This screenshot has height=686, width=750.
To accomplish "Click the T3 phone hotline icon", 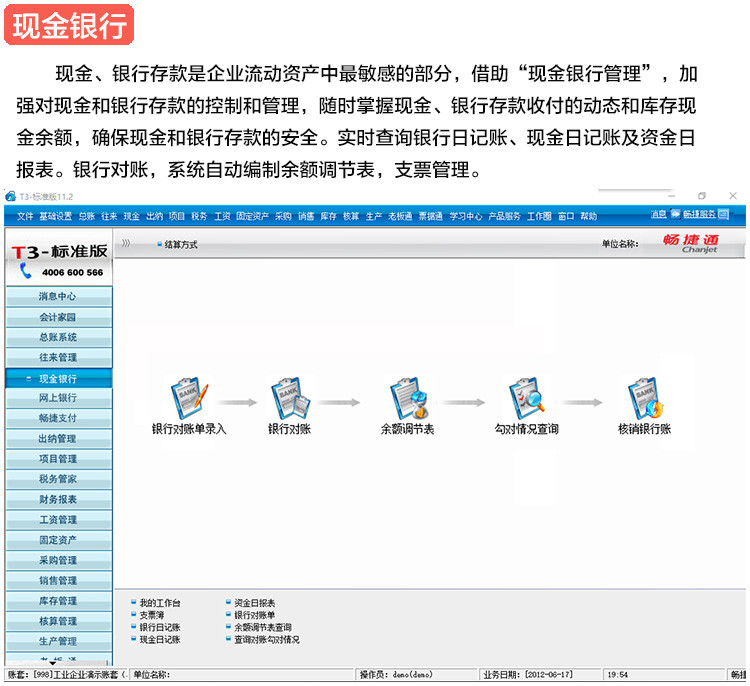I will click(25, 271).
